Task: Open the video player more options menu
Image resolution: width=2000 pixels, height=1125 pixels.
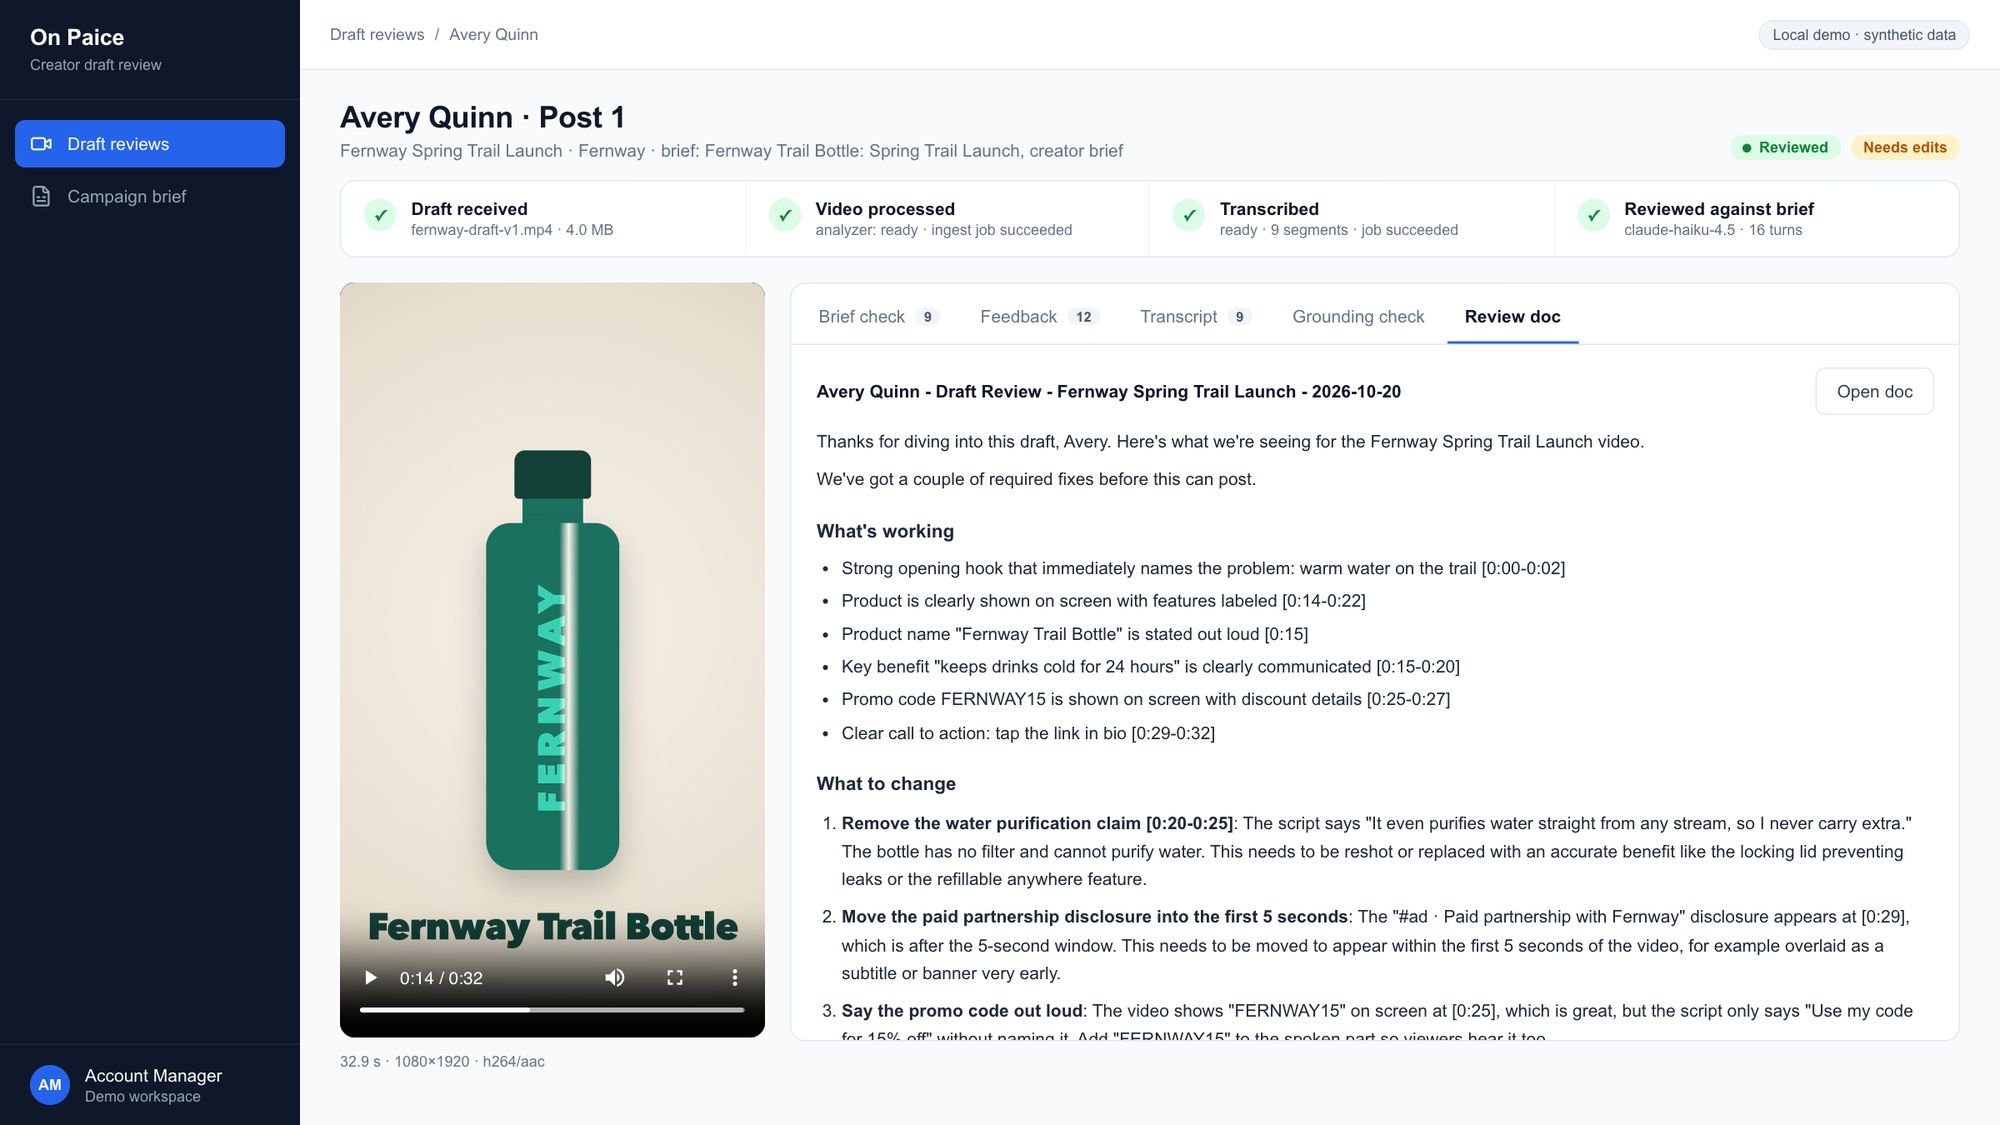Action: 735,977
